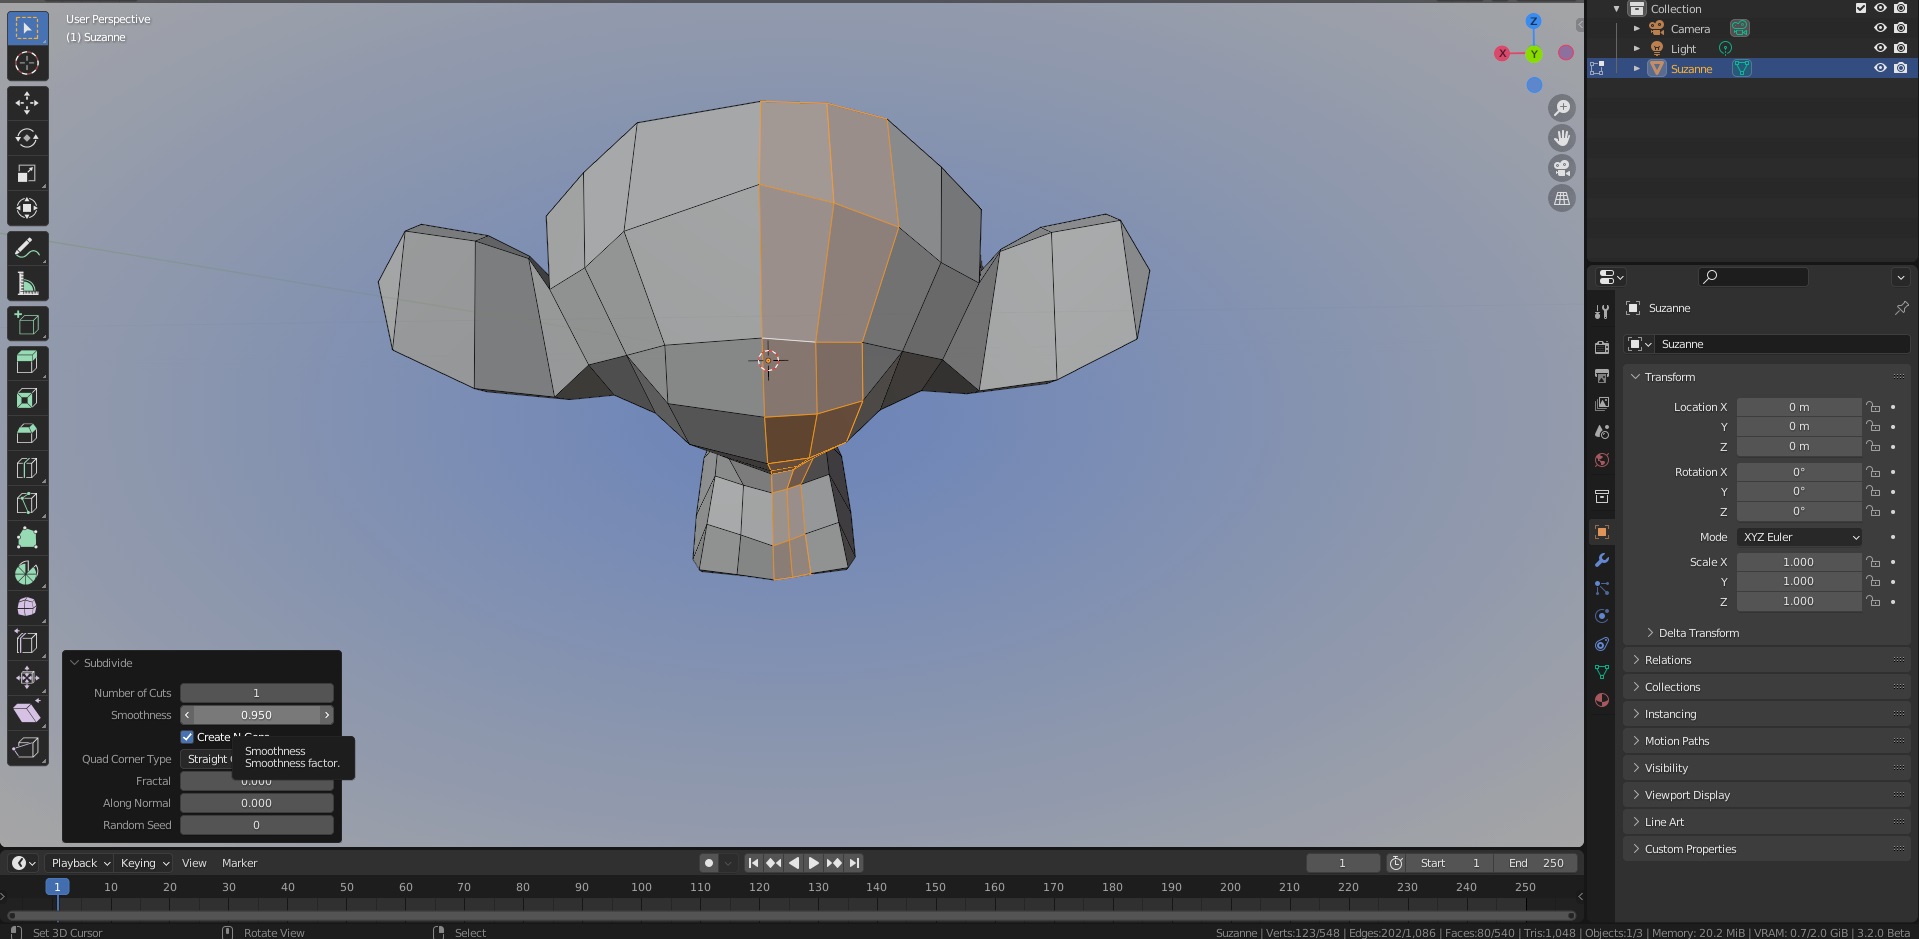The height and width of the screenshot is (939, 1919).
Task: Click the viewport zoom magnifier icon
Action: [x=1562, y=108]
